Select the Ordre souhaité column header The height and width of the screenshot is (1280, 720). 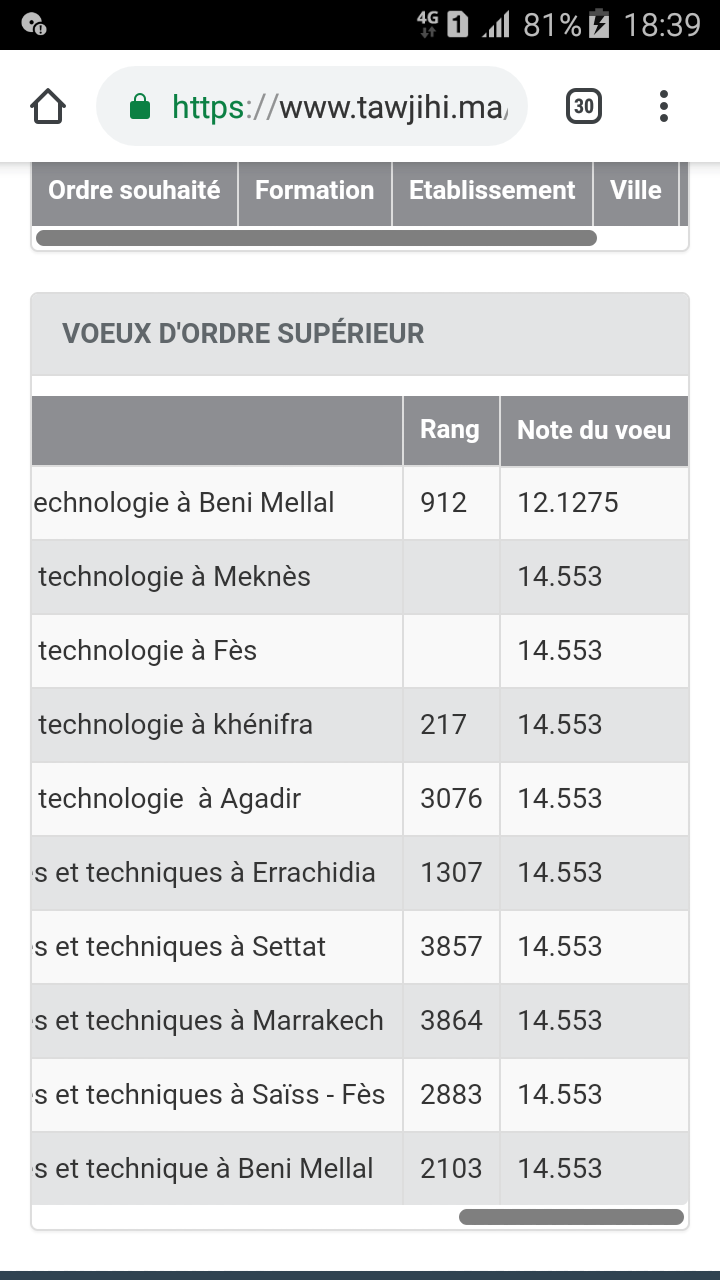point(134,190)
